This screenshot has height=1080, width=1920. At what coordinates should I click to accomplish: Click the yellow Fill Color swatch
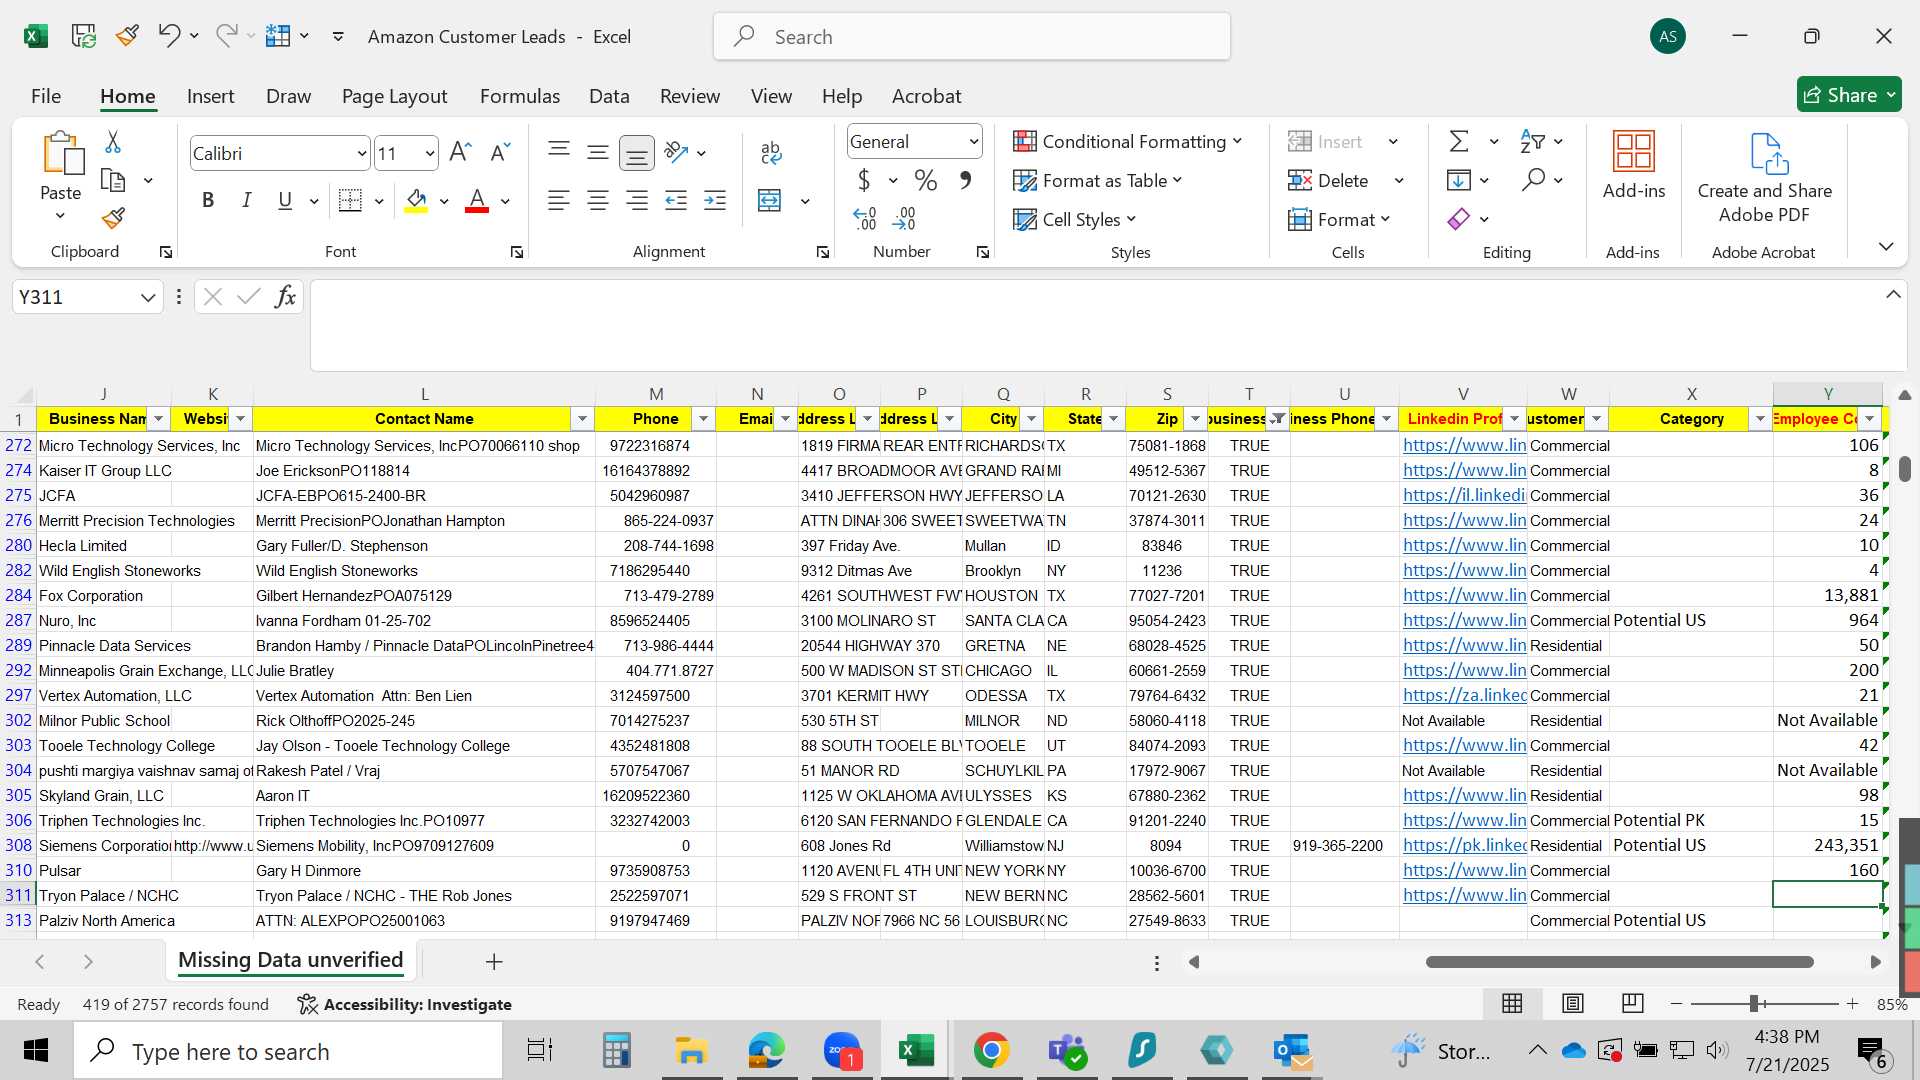417,201
